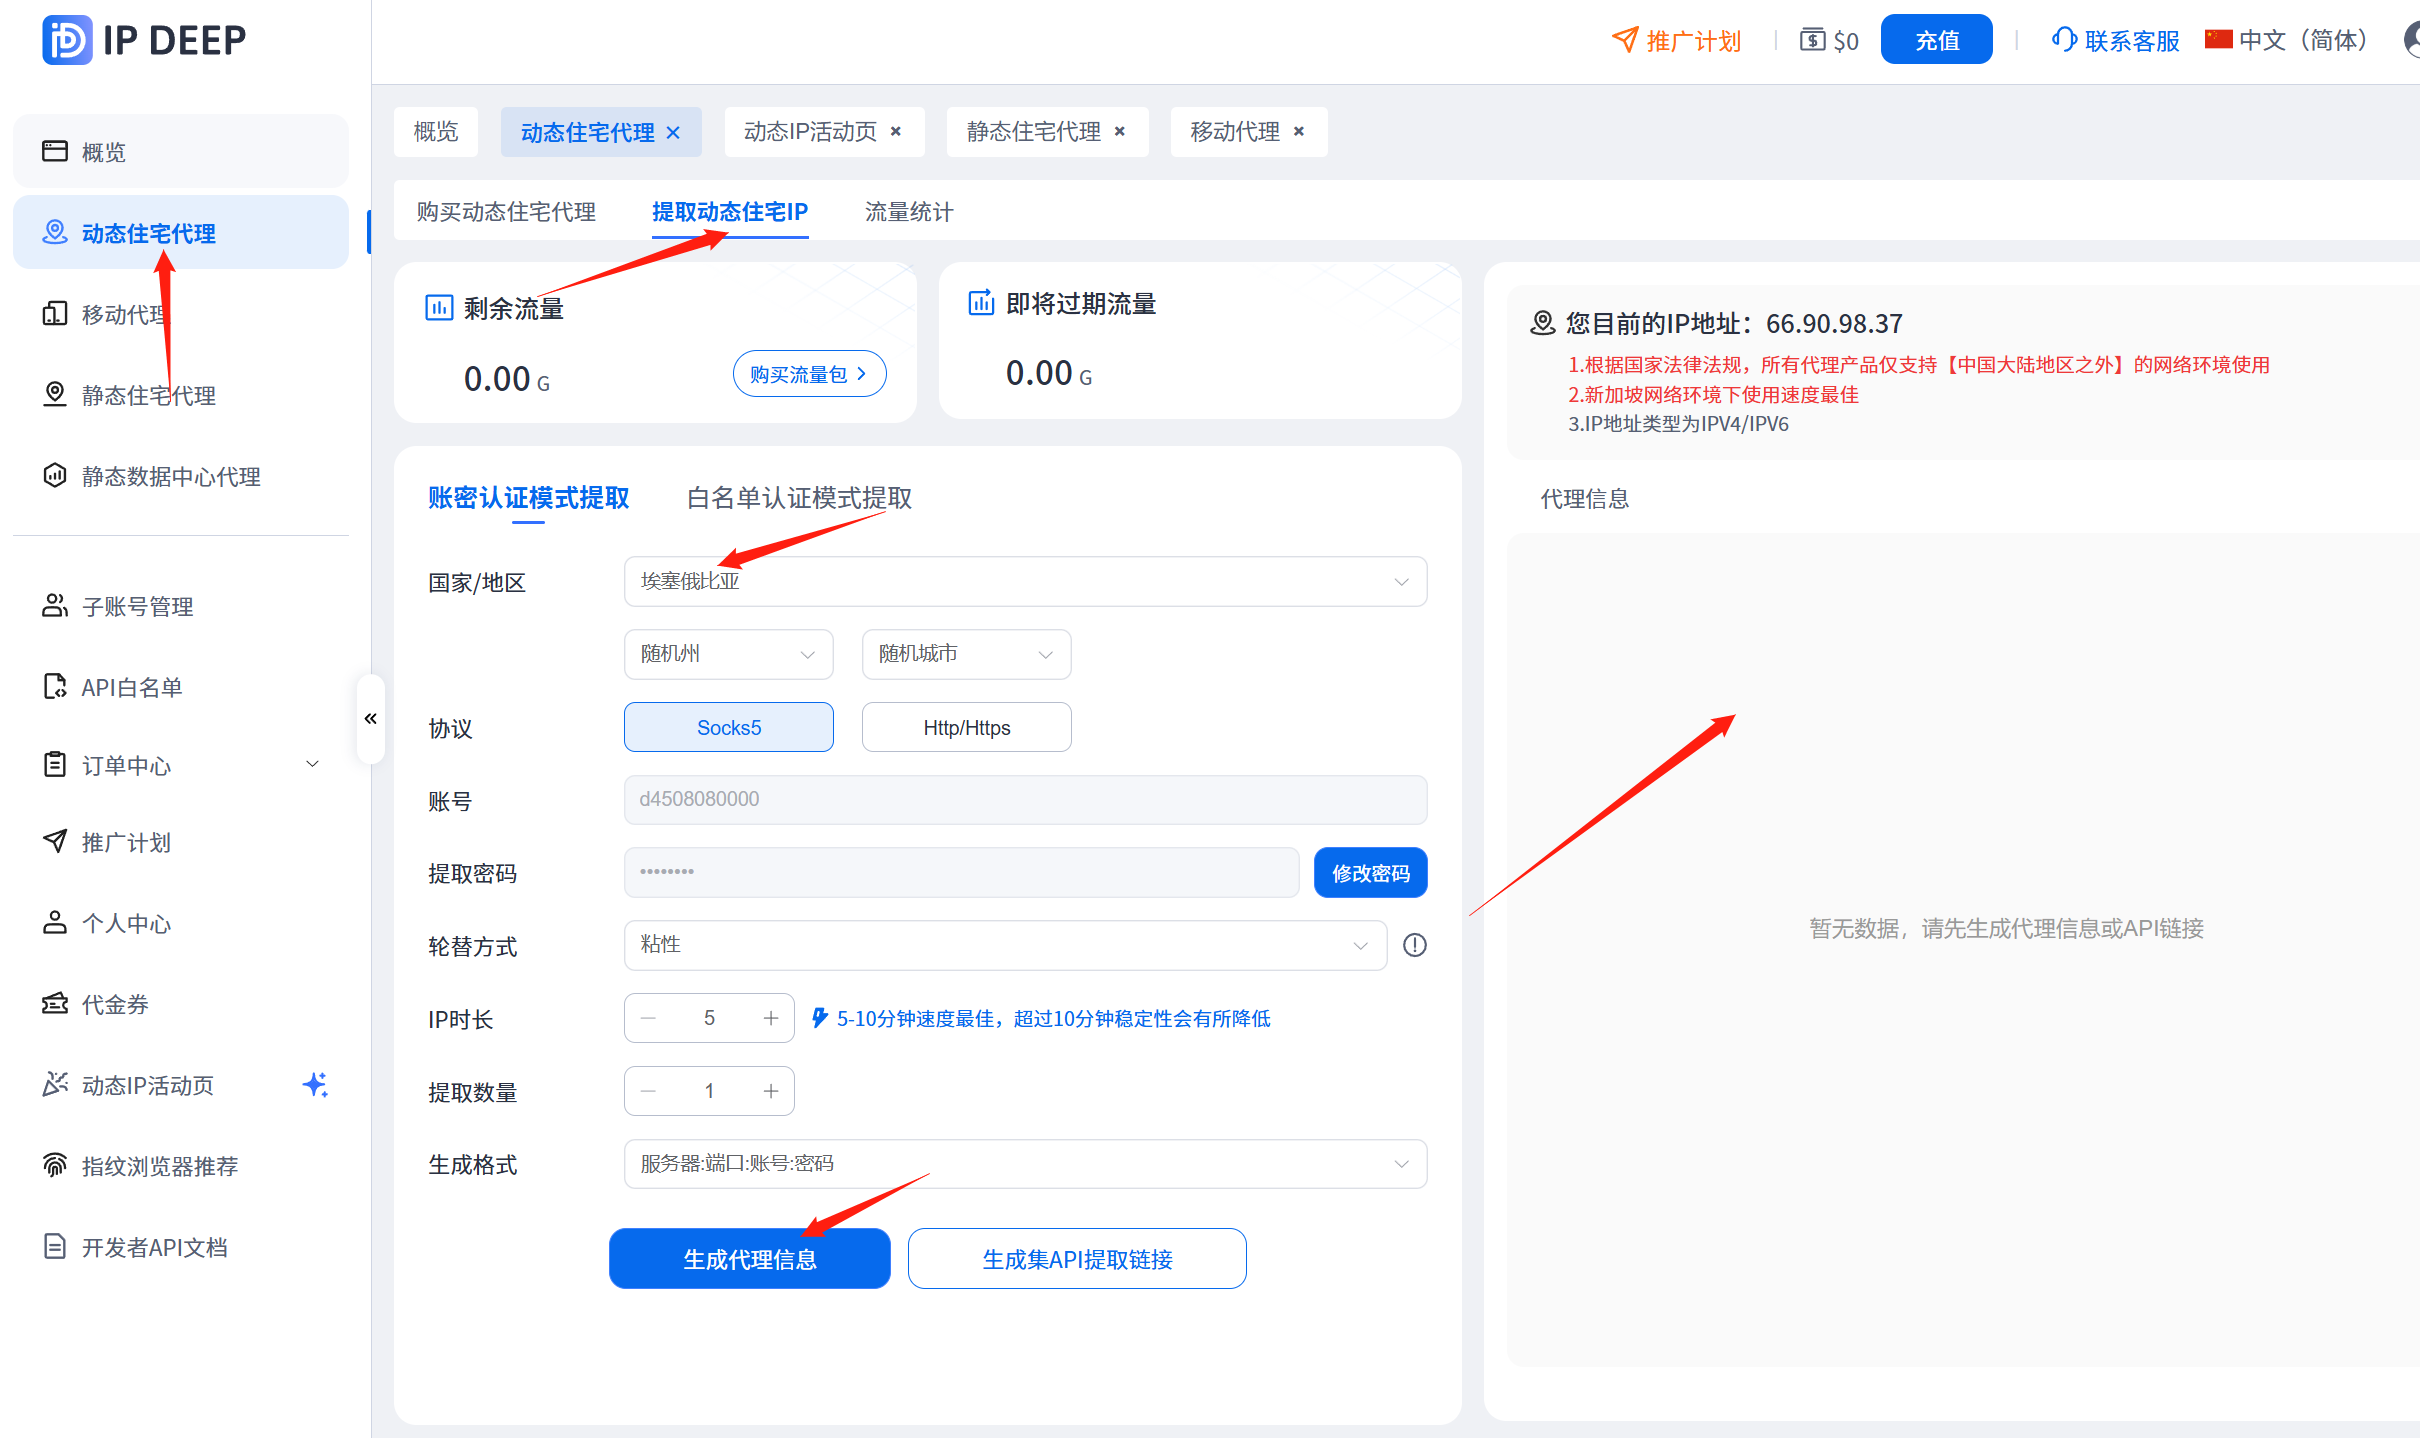The height and width of the screenshot is (1438, 2420).
Task: Expand 订单中心 in the sidebar
Action: (x=180, y=765)
